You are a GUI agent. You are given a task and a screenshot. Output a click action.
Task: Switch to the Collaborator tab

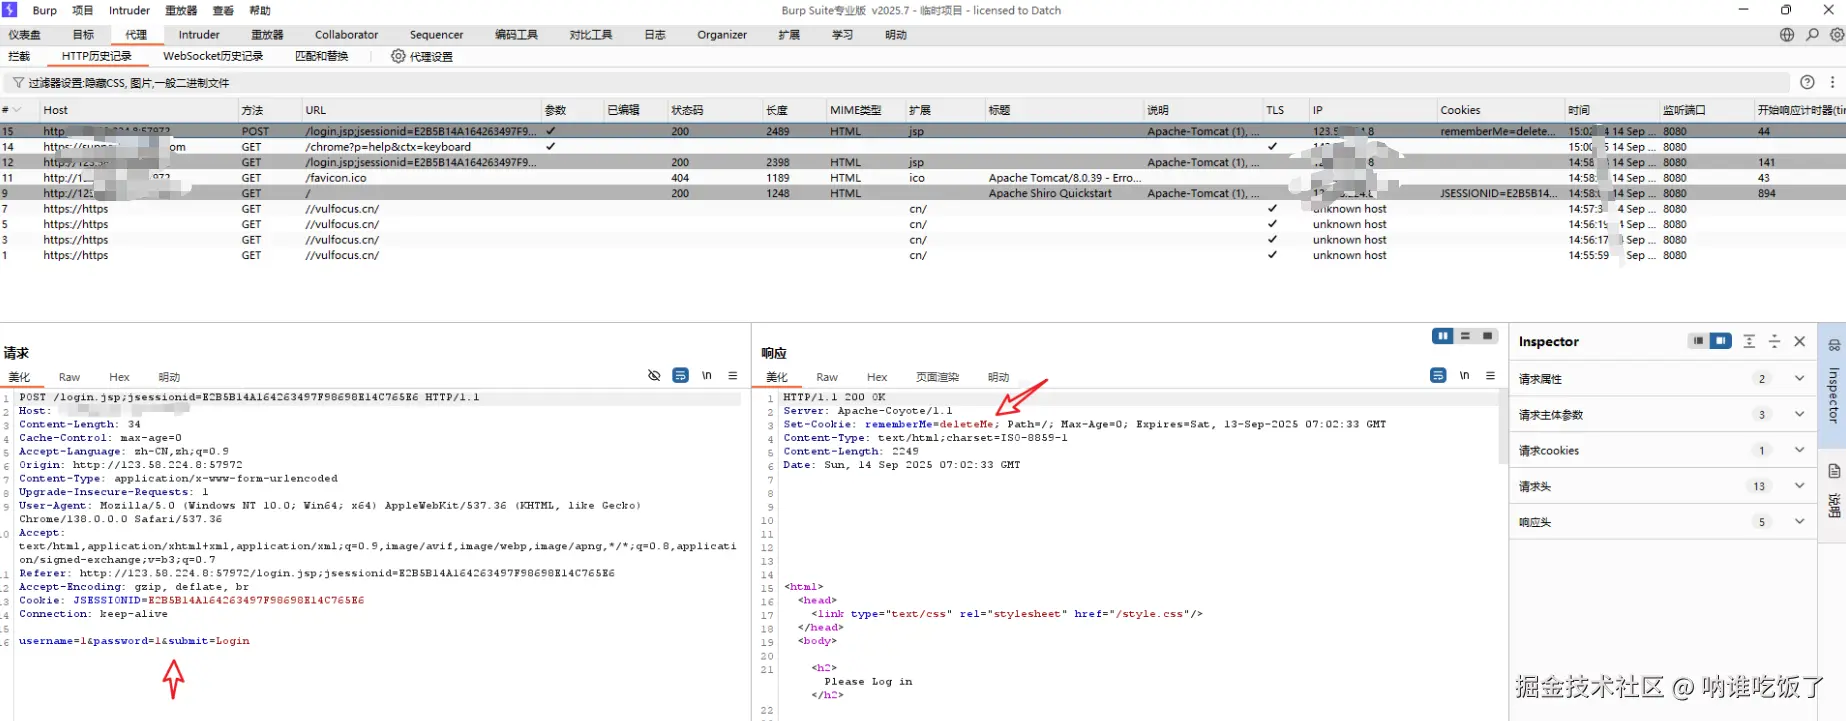[x=346, y=34]
